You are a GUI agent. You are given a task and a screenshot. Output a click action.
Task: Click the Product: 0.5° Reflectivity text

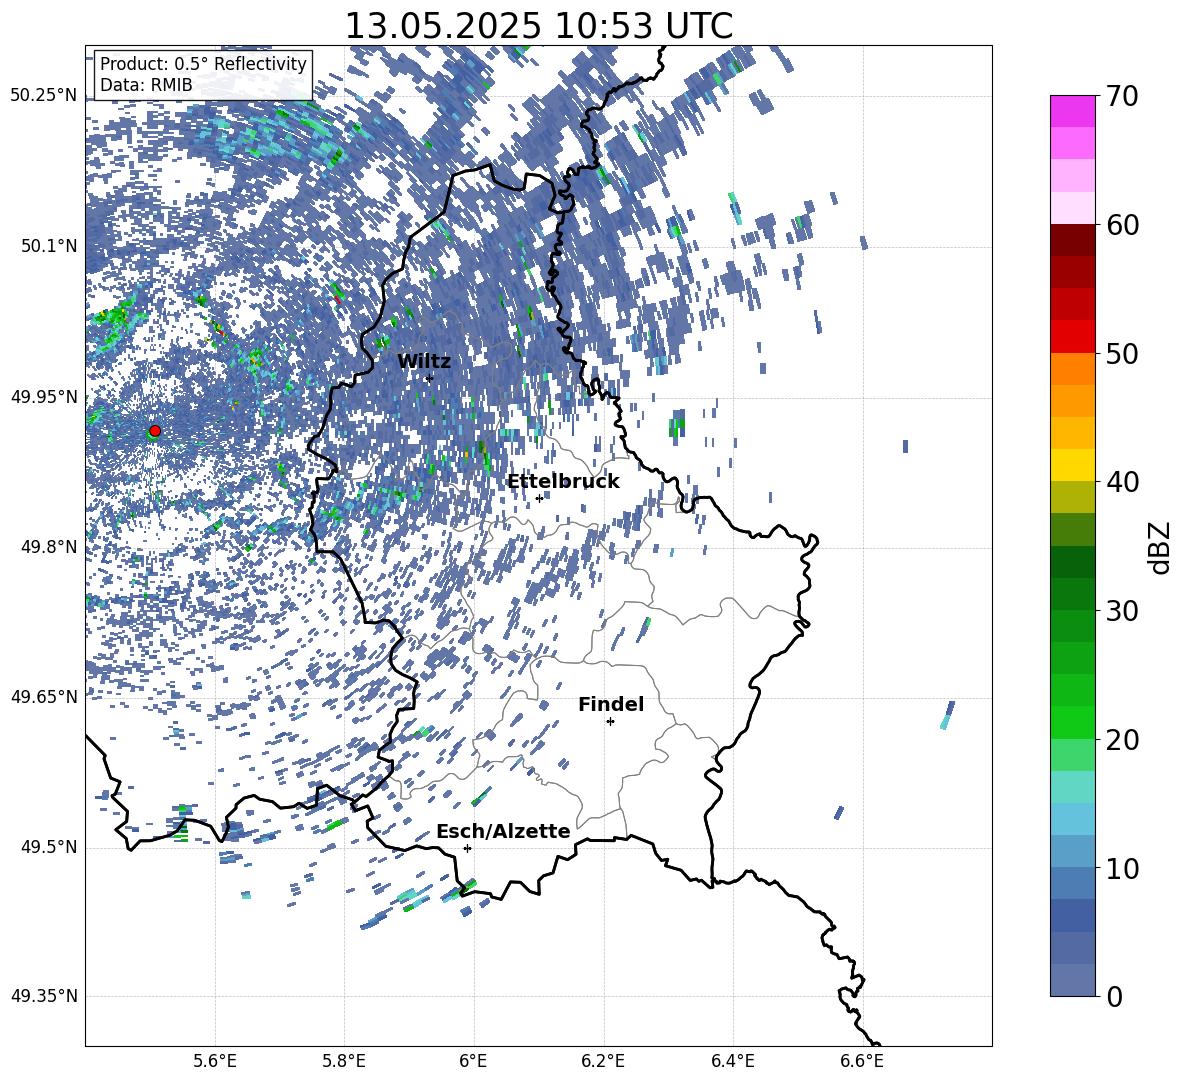(x=203, y=63)
